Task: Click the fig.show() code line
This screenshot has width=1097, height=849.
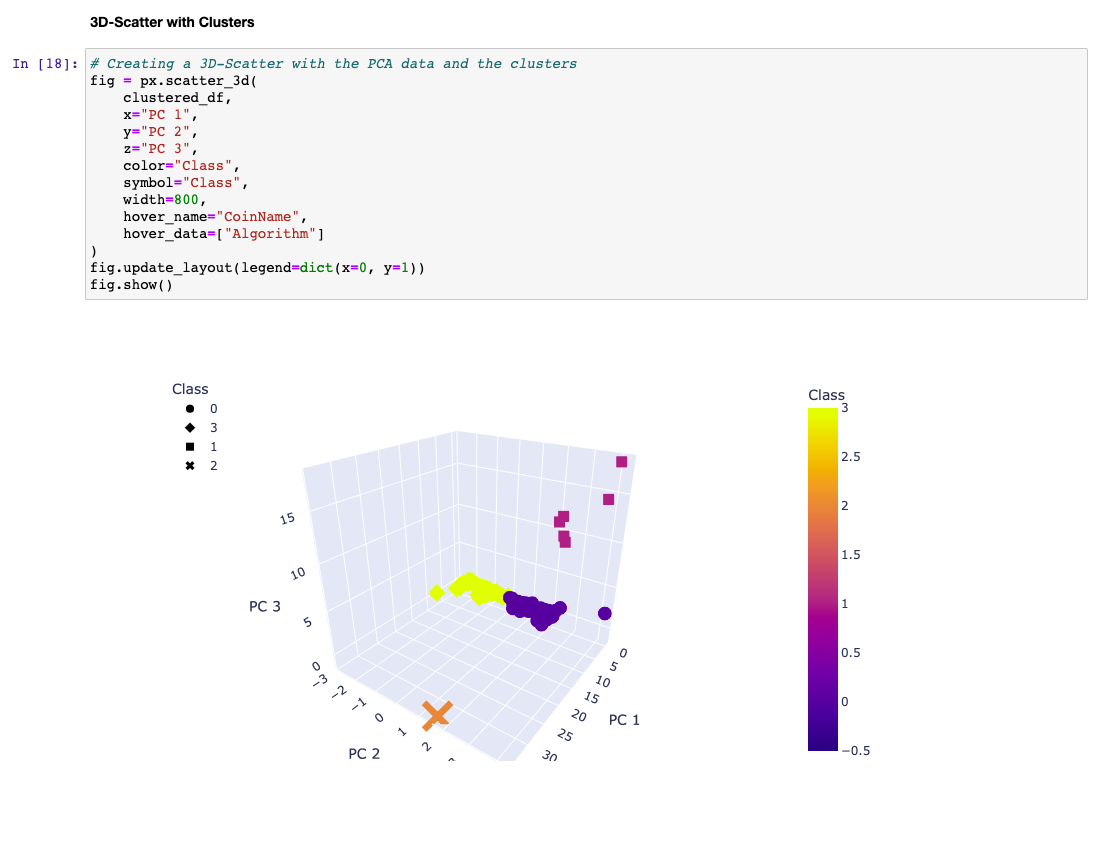Action: [x=131, y=285]
